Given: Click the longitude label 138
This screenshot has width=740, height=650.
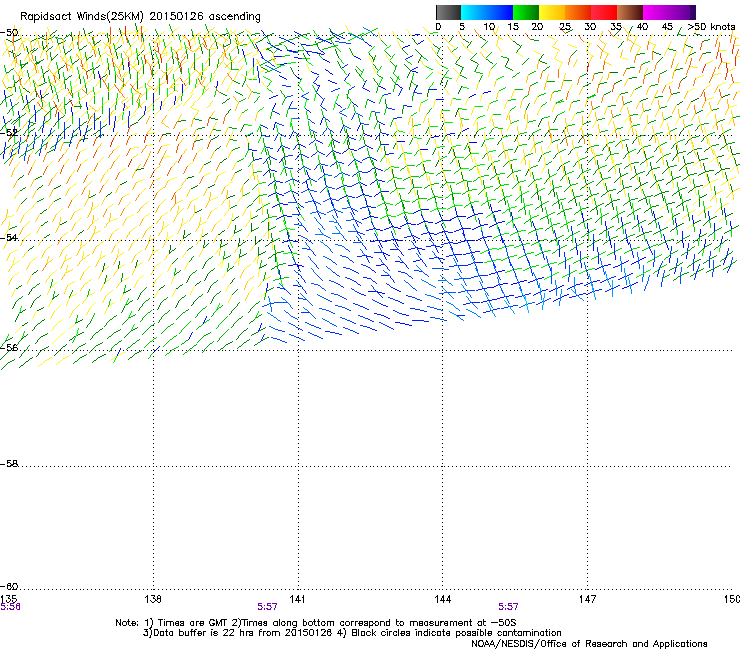Looking at the screenshot, I should pyautogui.click(x=153, y=599).
